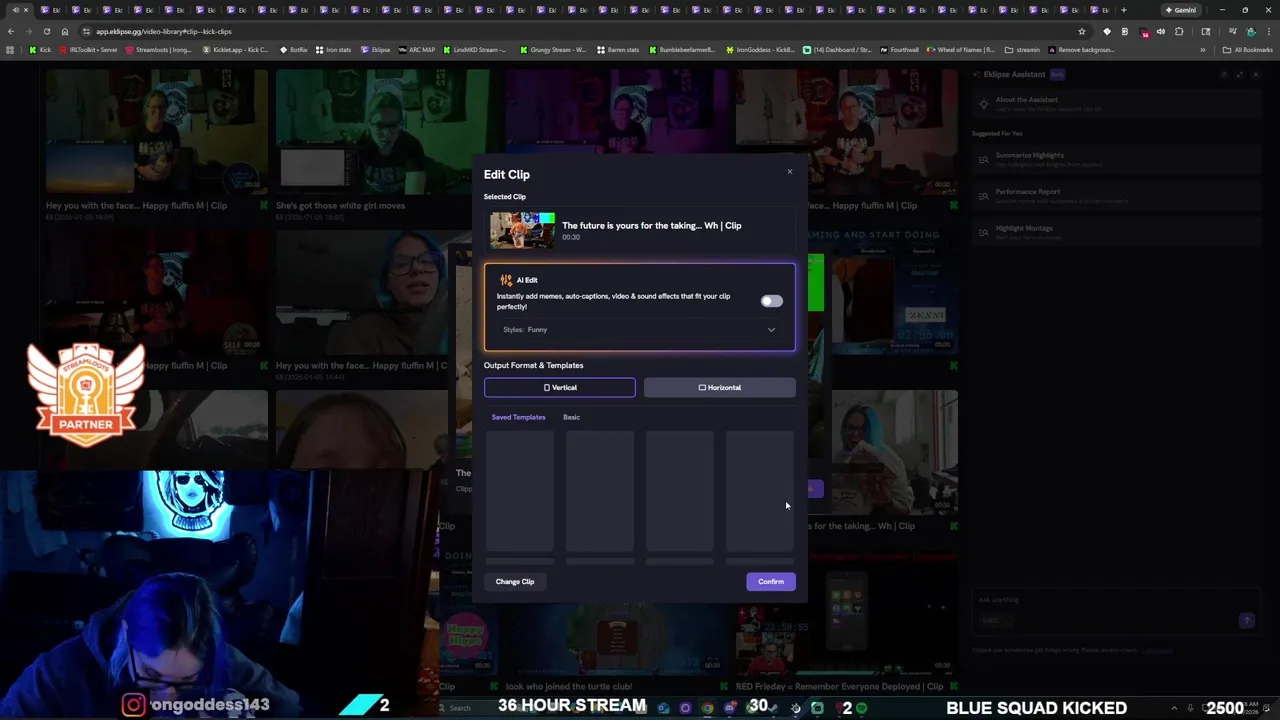Reload the page with browser refresh icon

point(46,31)
